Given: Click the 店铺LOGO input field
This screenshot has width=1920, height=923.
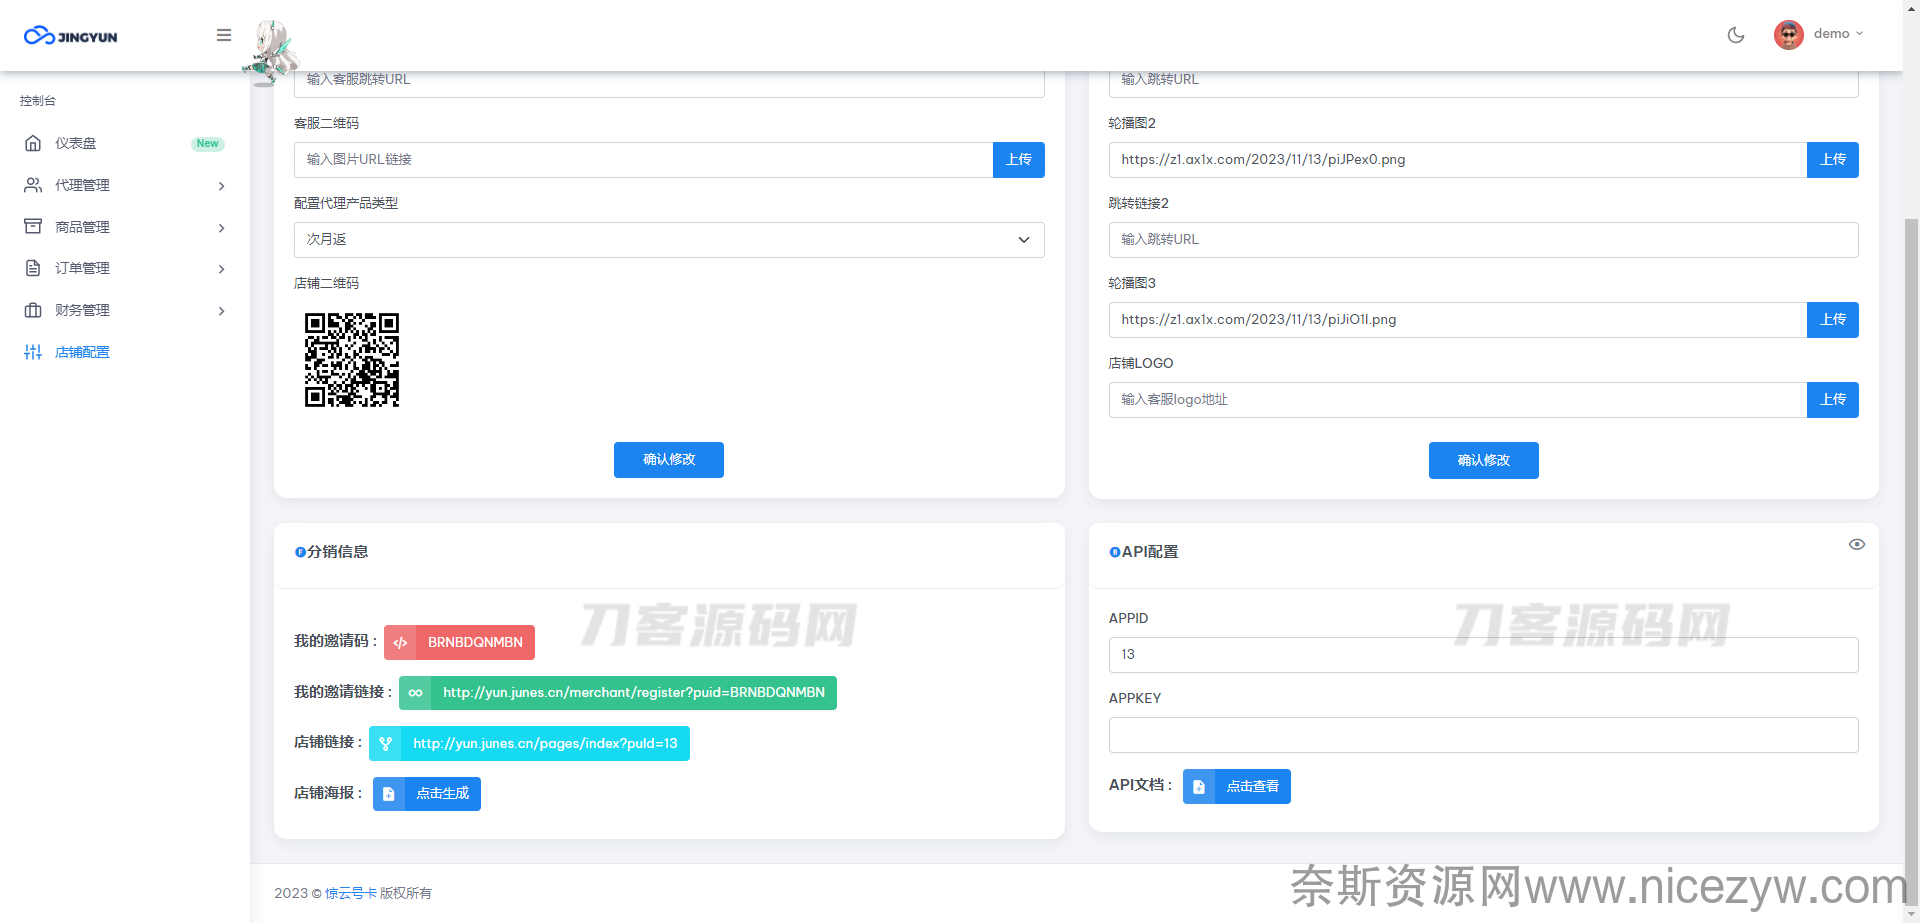Looking at the screenshot, I should [x=1458, y=400].
